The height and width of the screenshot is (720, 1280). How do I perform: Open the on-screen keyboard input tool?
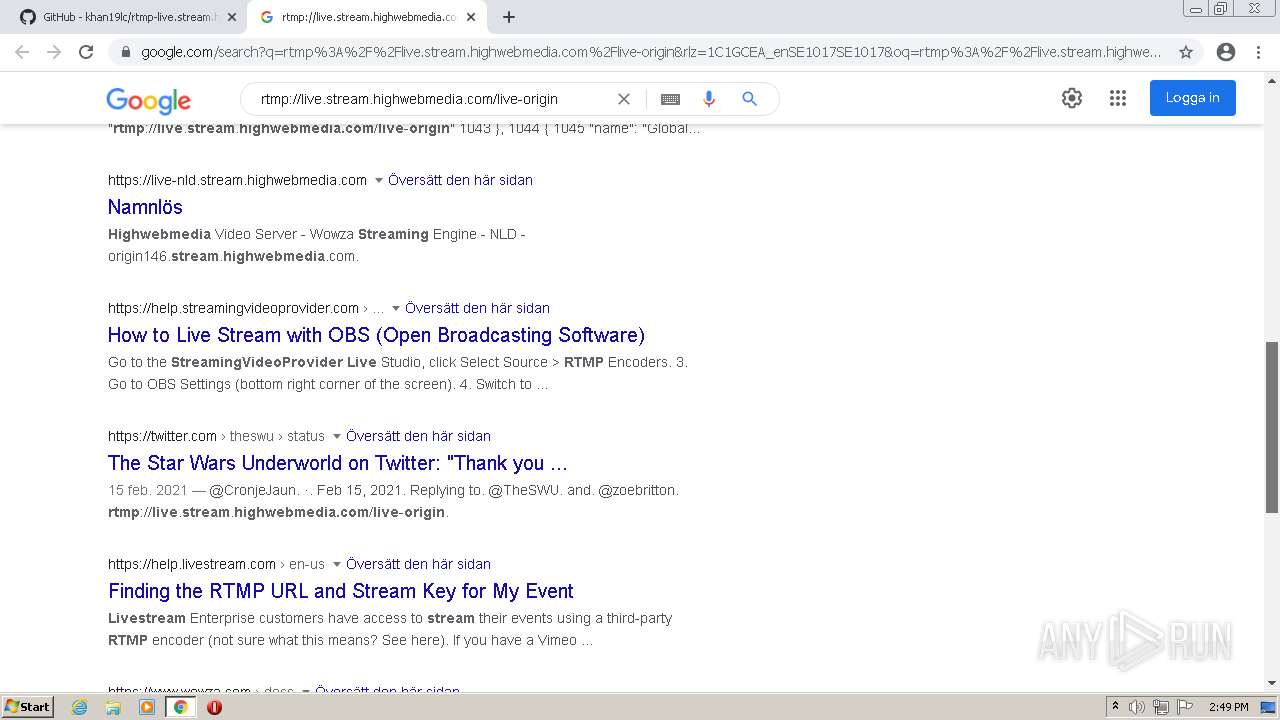pos(670,99)
